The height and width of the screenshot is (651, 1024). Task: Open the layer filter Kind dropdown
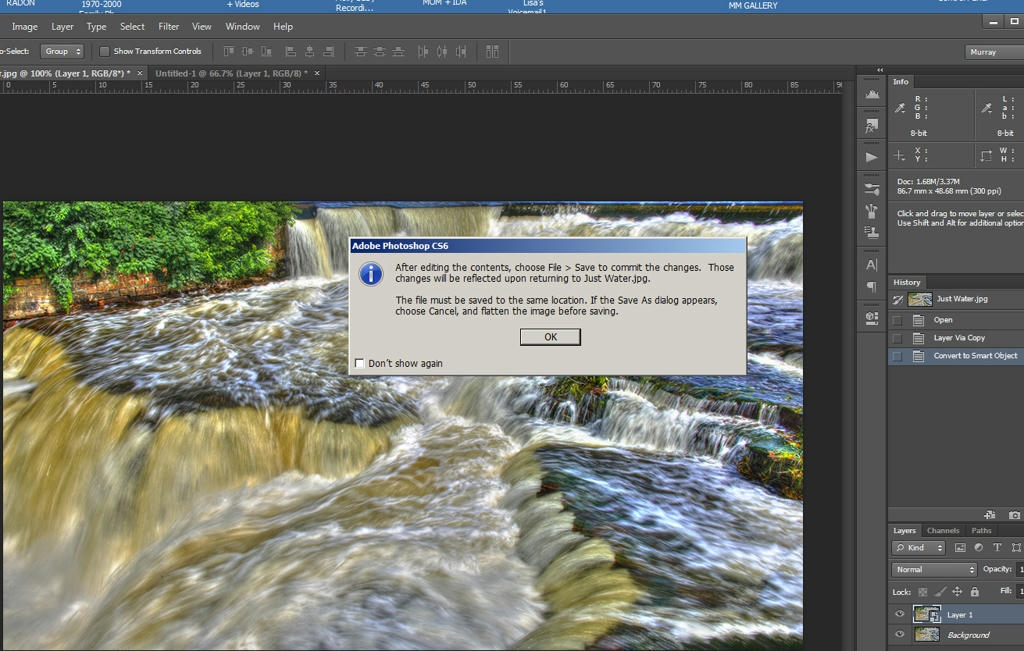[918, 548]
